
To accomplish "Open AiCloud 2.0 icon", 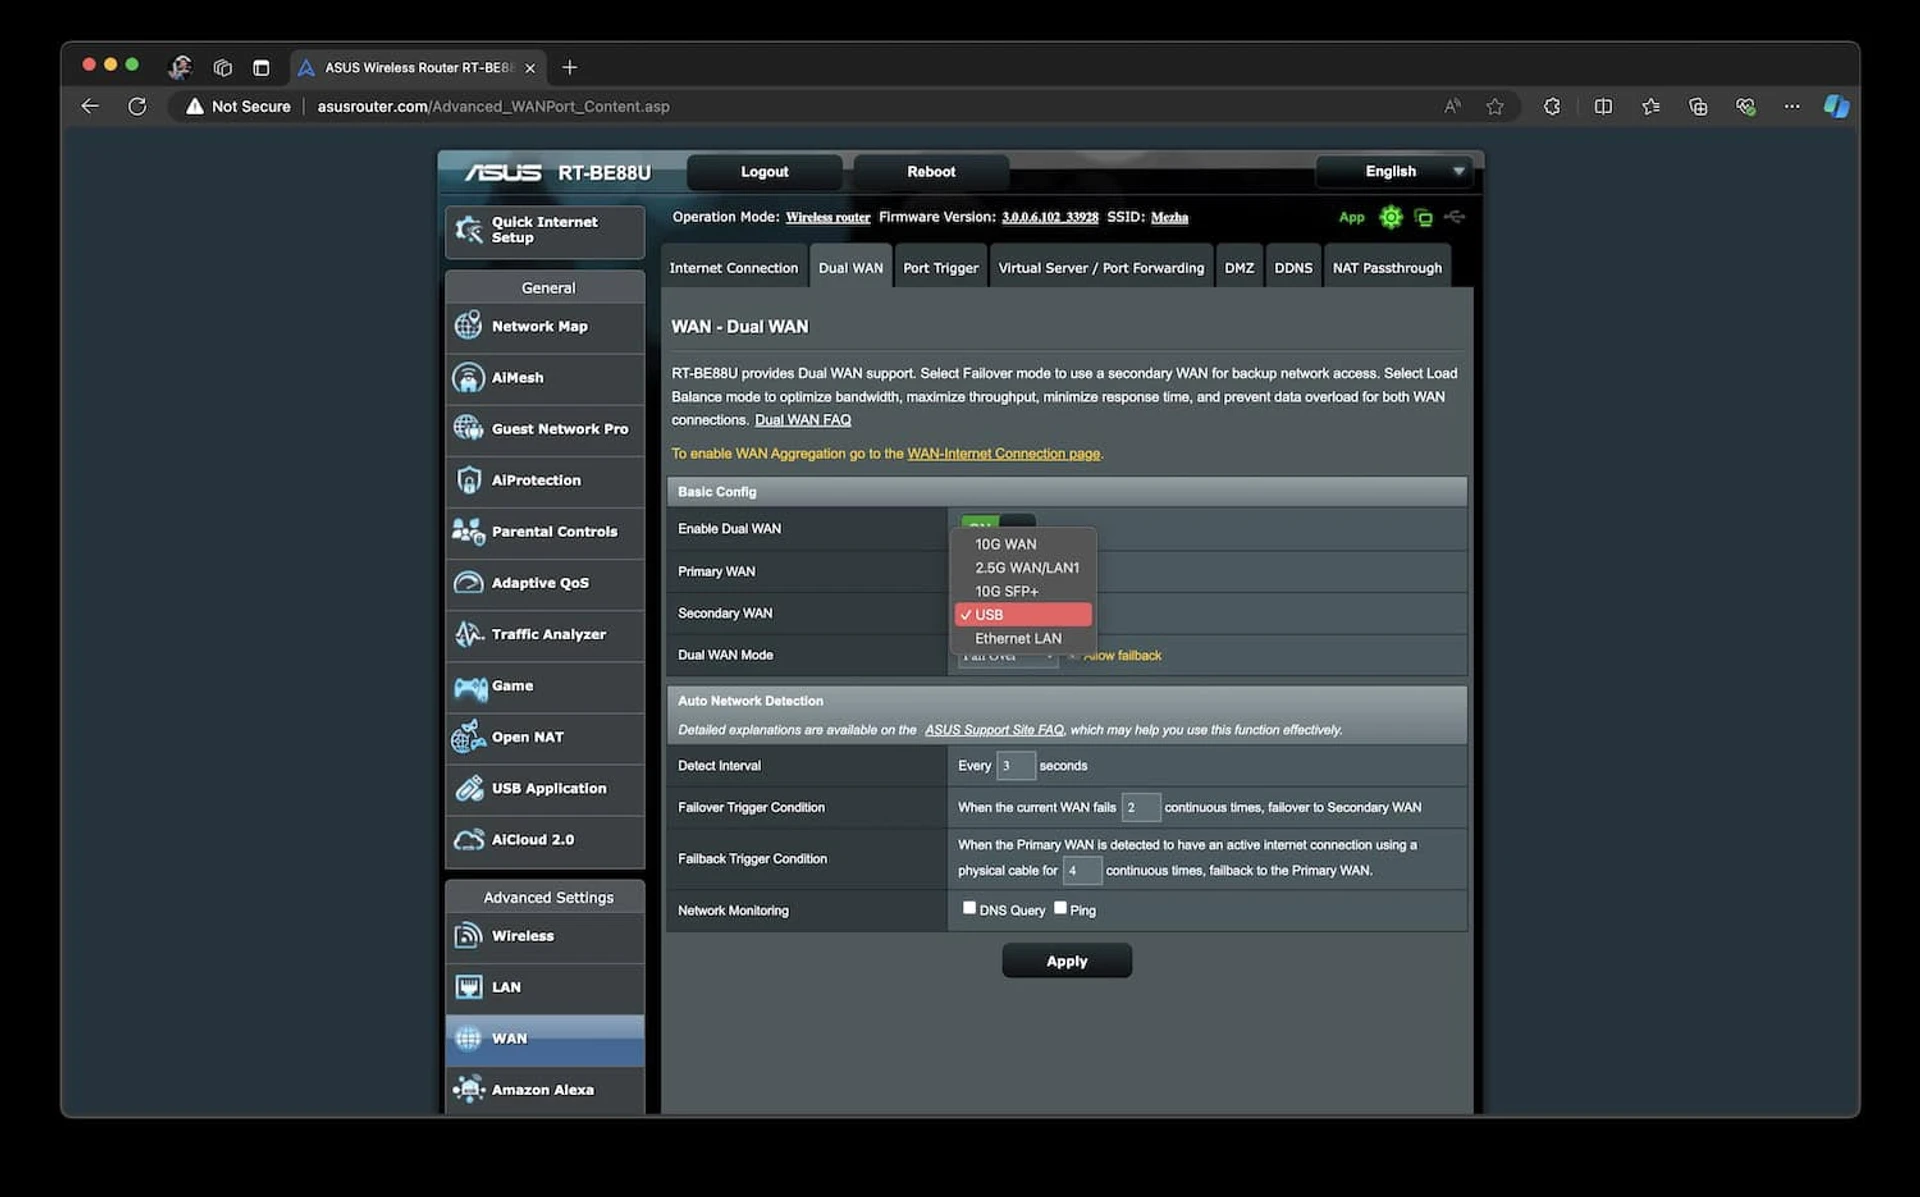I will pos(468,839).
